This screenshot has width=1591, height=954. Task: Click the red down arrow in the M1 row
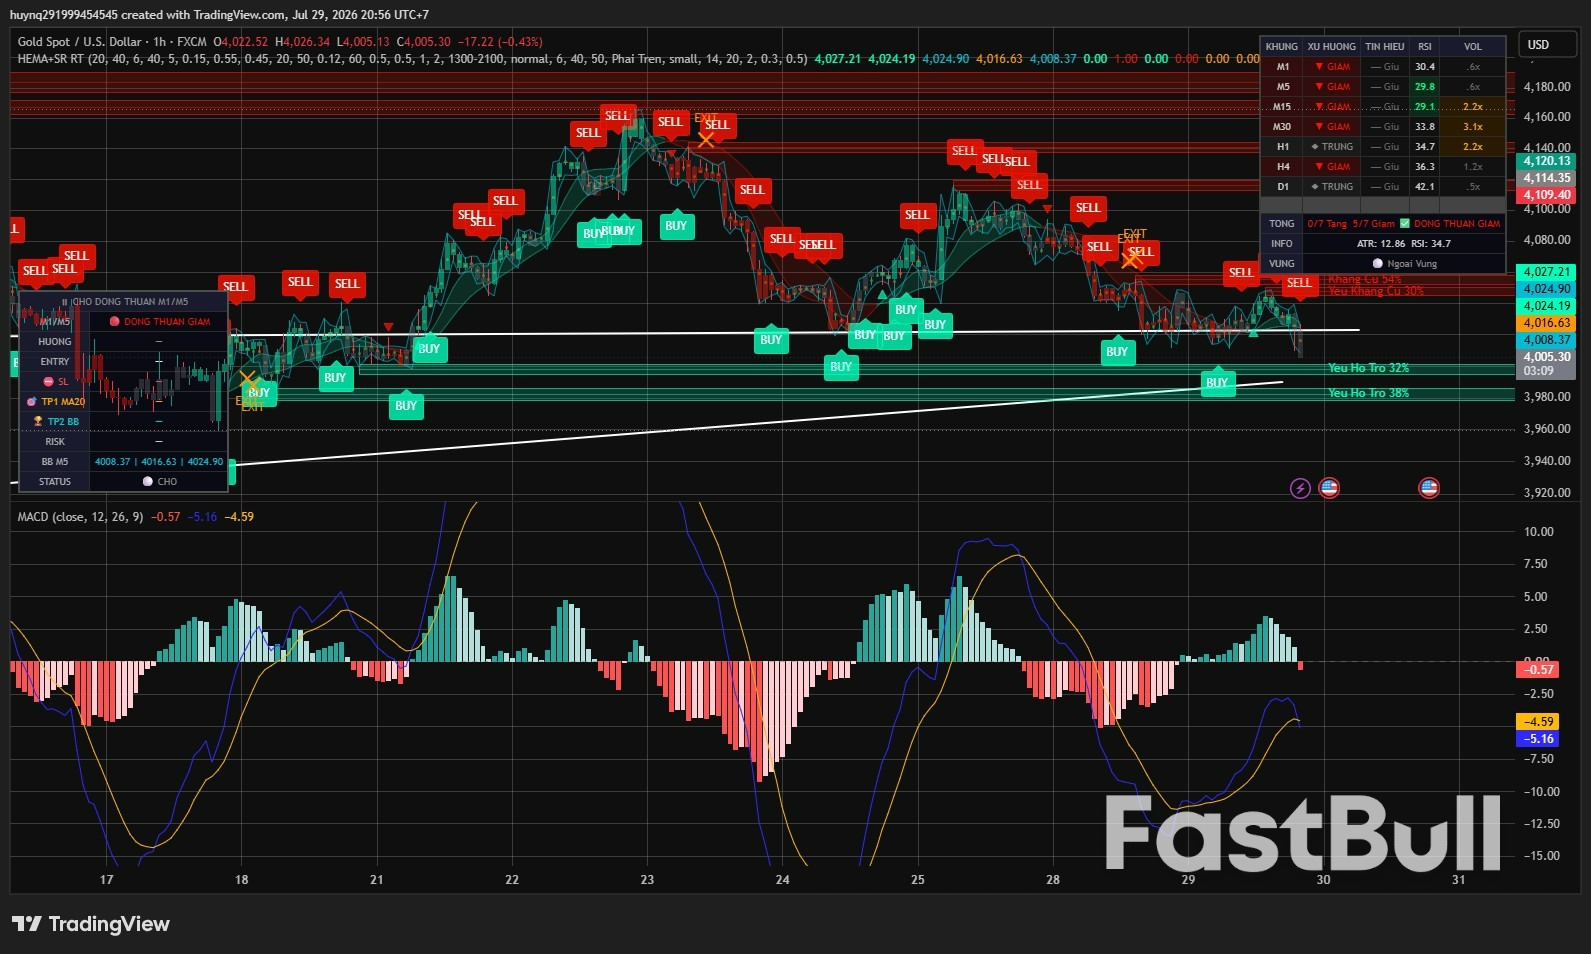(1319, 67)
